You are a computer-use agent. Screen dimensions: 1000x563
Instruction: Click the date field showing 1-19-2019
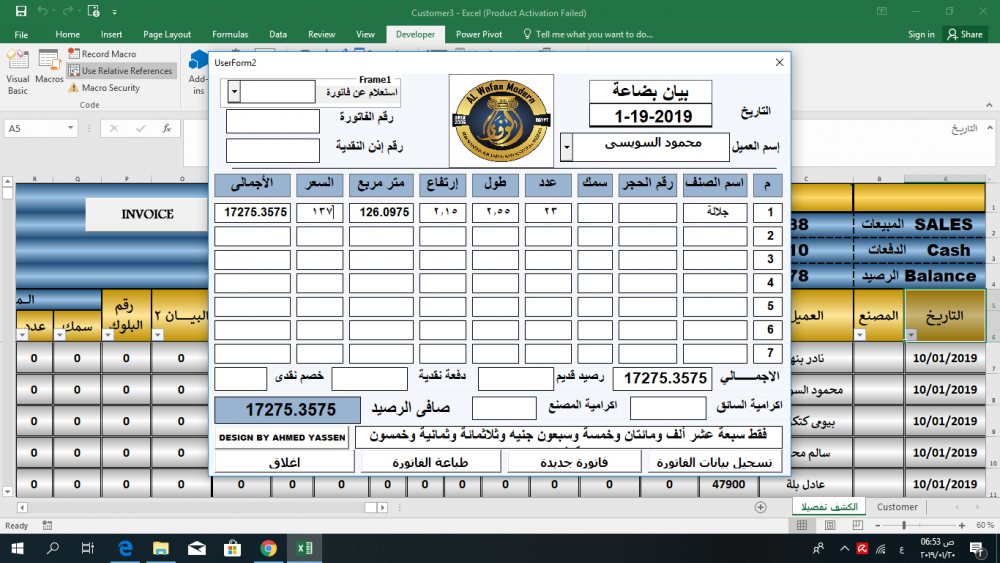(x=651, y=116)
